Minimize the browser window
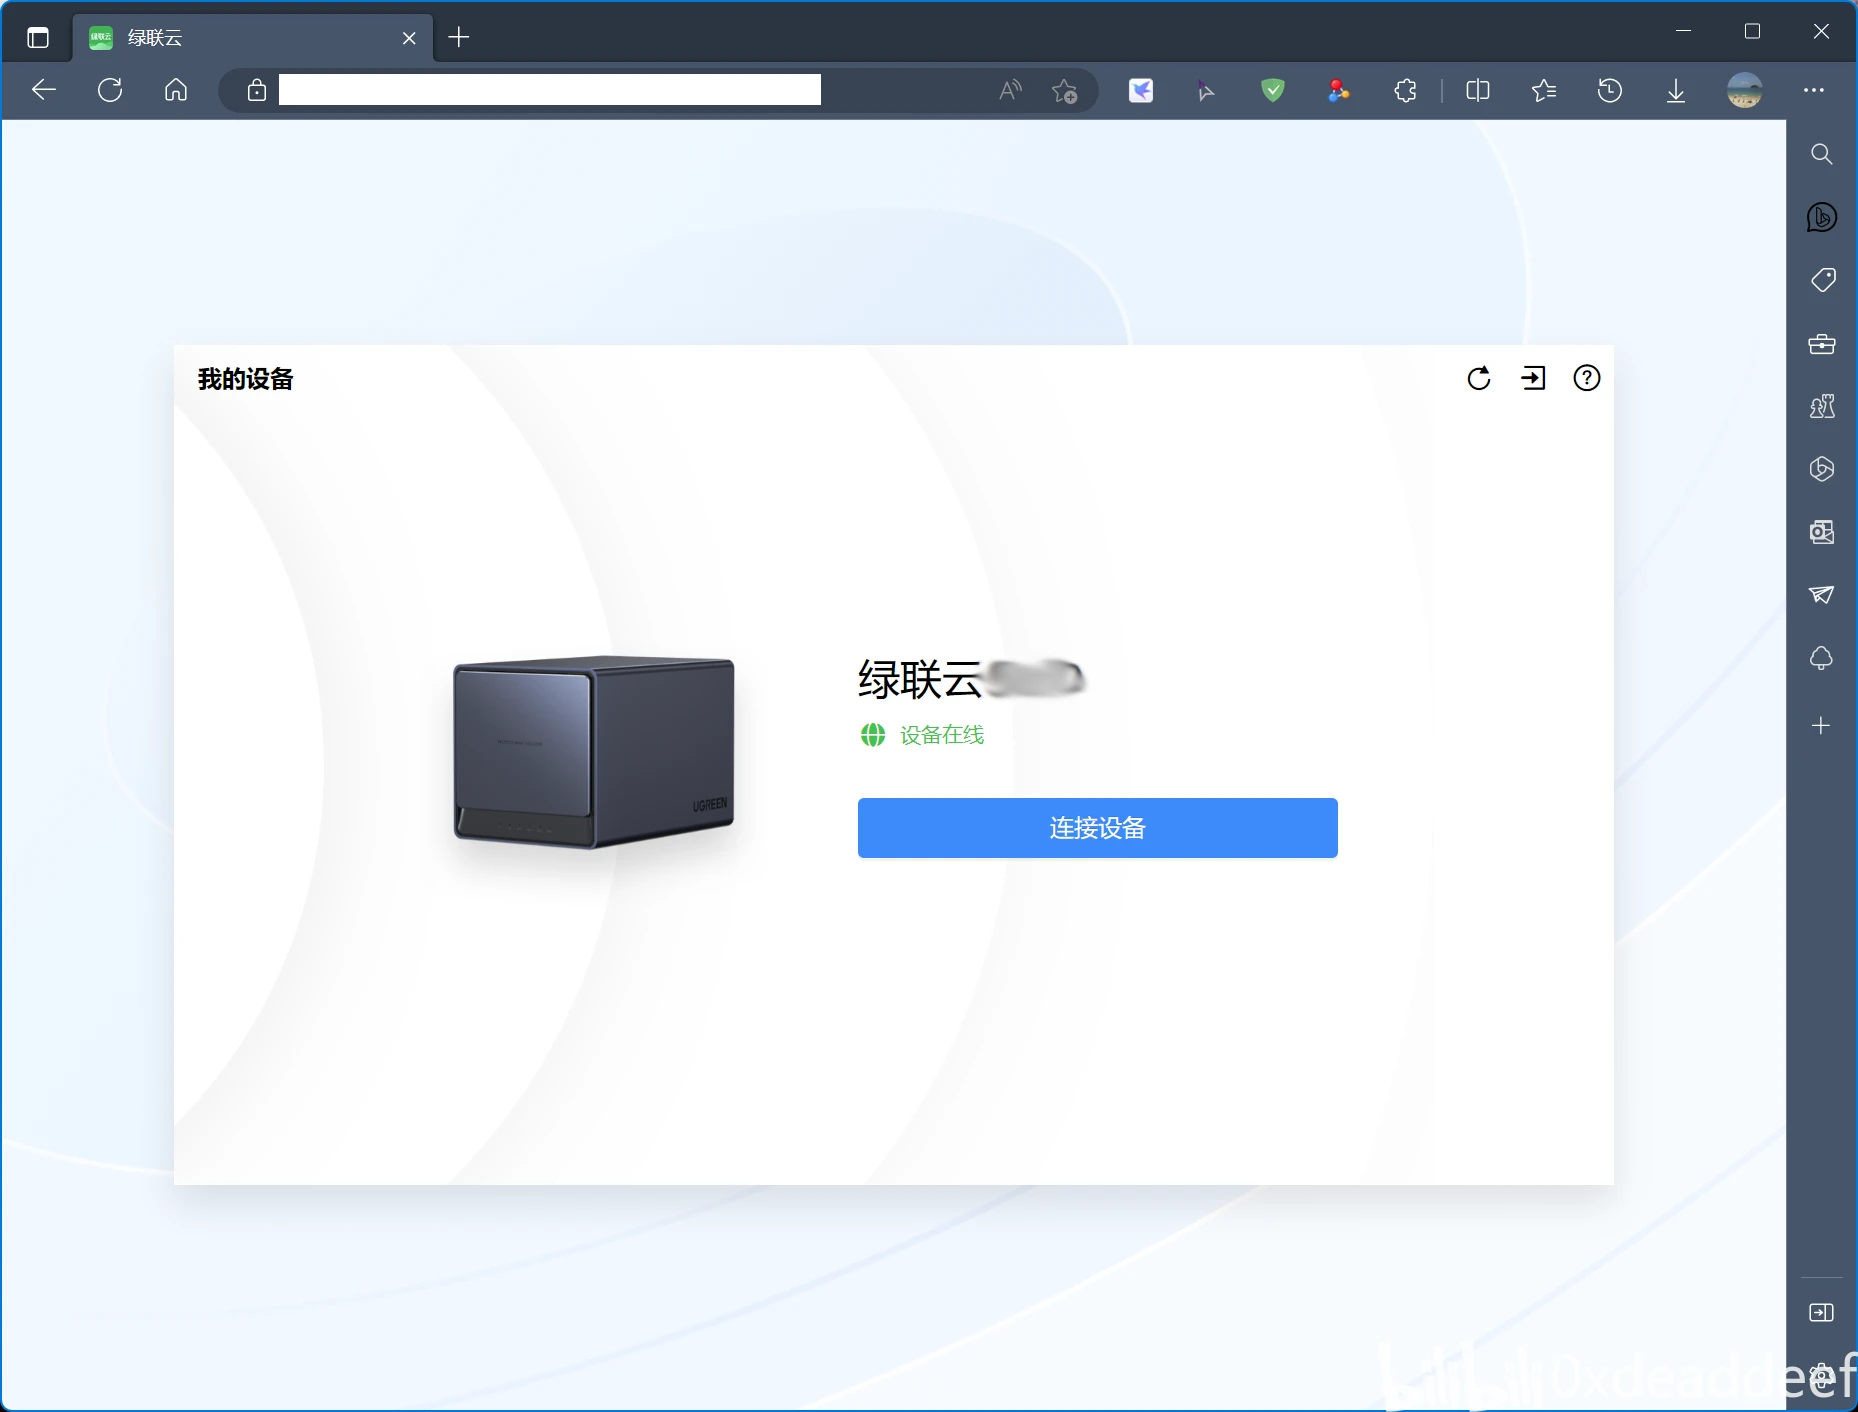 [x=1684, y=31]
